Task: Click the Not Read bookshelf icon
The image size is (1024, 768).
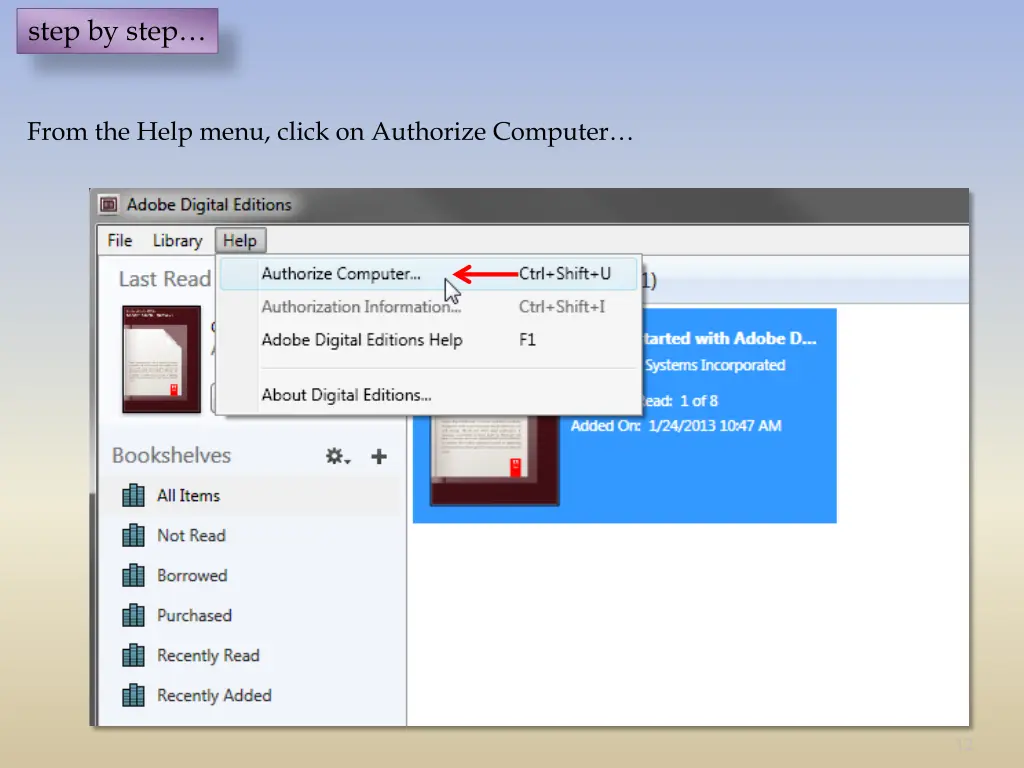Action: click(133, 536)
